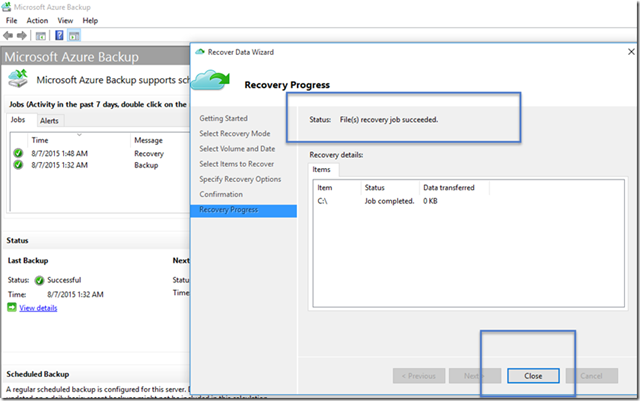Open the View details link

(38, 308)
